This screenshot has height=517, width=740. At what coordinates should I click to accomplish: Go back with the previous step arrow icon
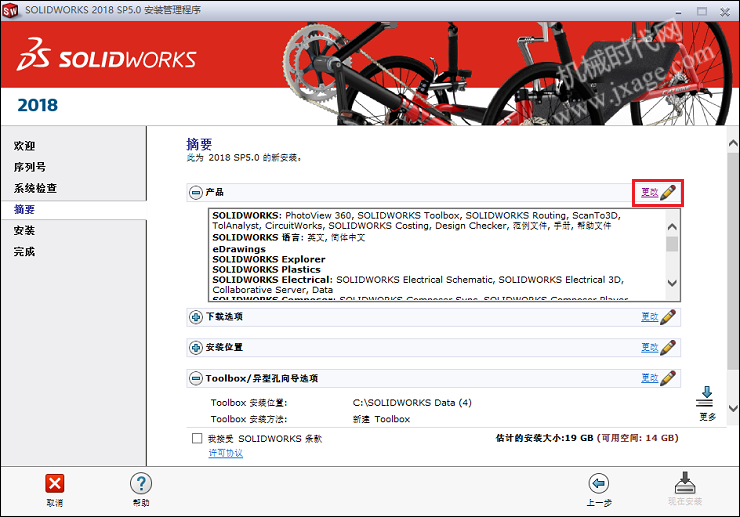pyautogui.click(x=599, y=483)
